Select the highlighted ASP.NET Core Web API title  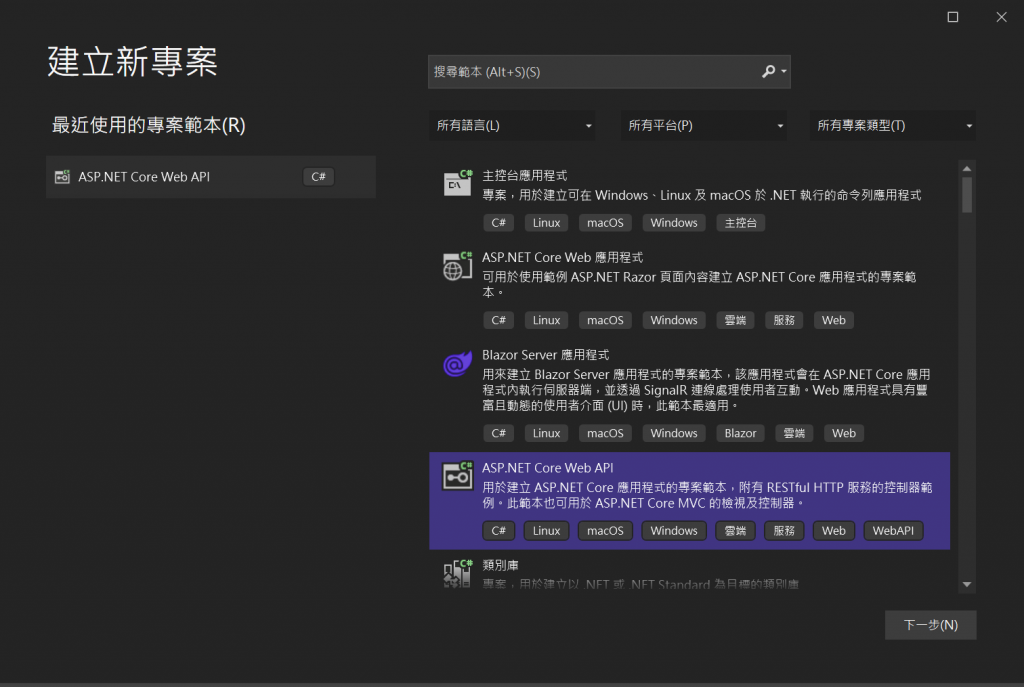(x=547, y=468)
